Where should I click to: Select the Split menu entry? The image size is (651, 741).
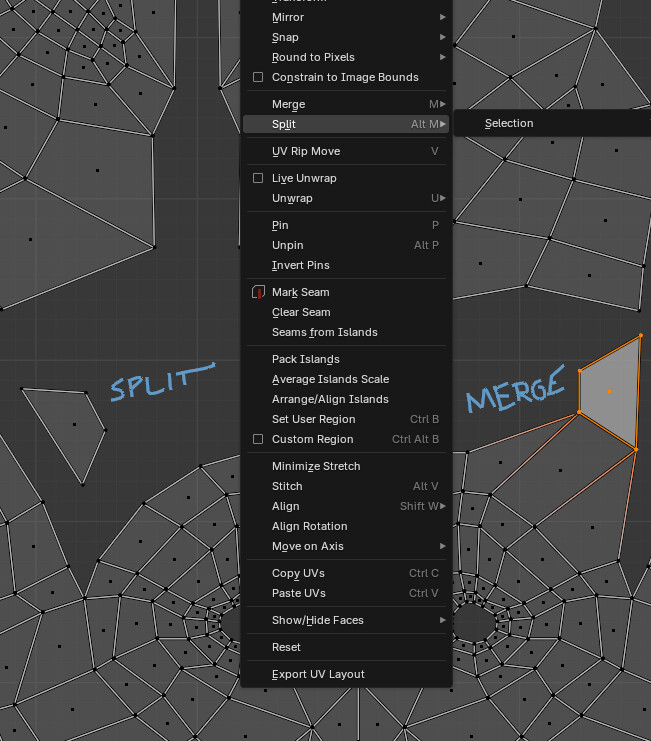(346, 124)
